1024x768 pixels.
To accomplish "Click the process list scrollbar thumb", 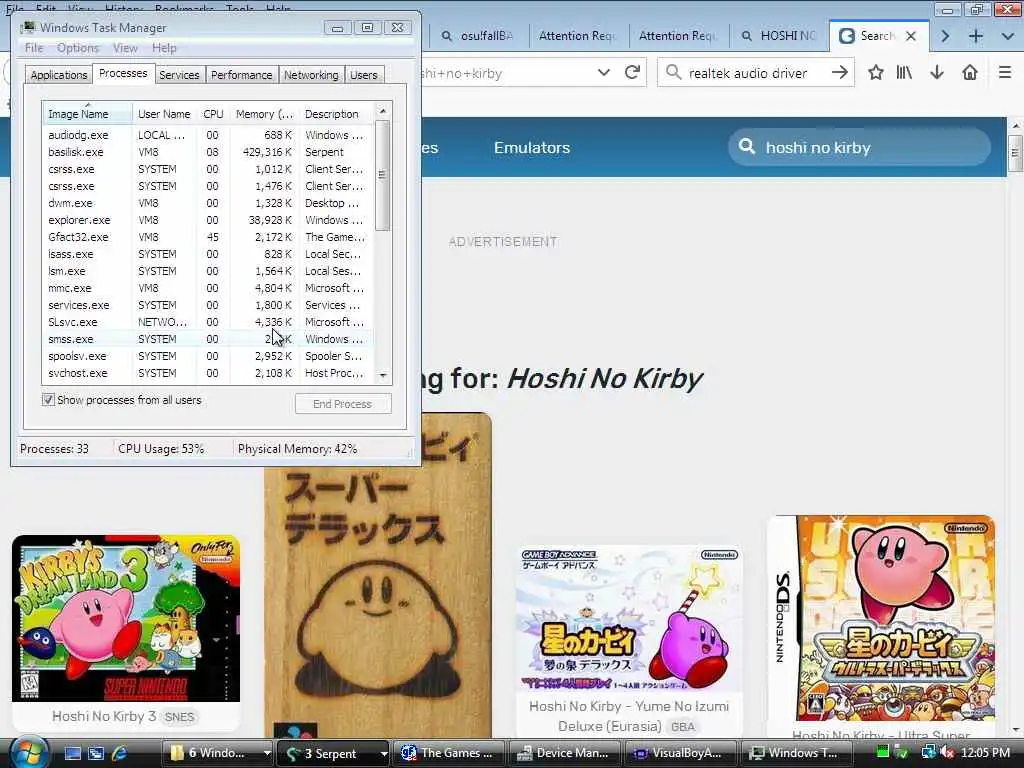I will [383, 175].
